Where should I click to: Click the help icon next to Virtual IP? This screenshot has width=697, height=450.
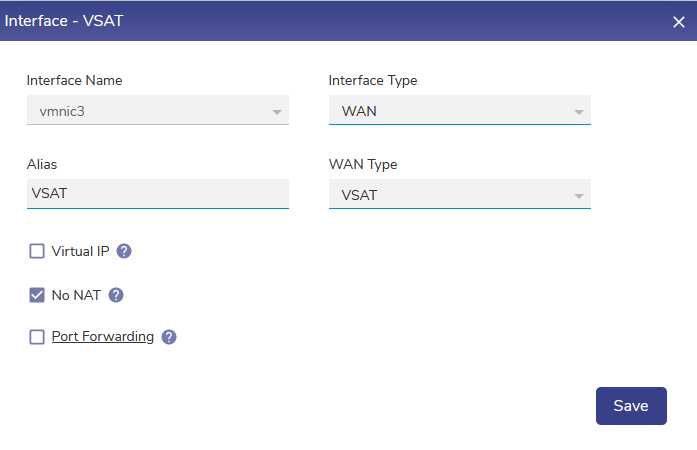[124, 251]
